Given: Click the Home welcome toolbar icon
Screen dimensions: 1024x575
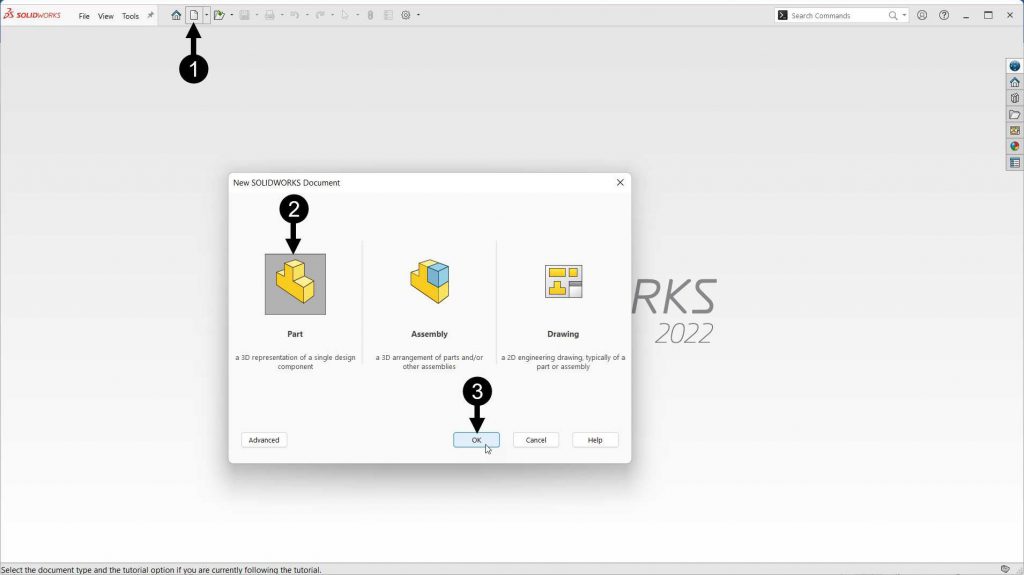Looking at the screenshot, I should tap(176, 15).
